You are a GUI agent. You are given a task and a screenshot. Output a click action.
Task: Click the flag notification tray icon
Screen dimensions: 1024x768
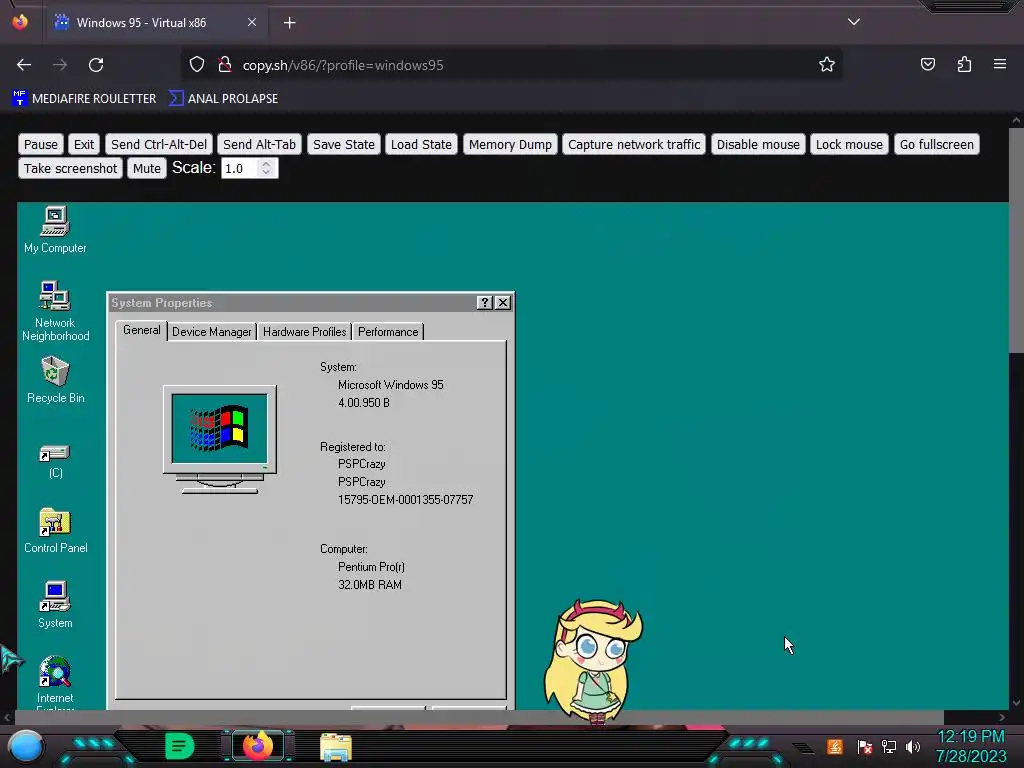click(865, 746)
